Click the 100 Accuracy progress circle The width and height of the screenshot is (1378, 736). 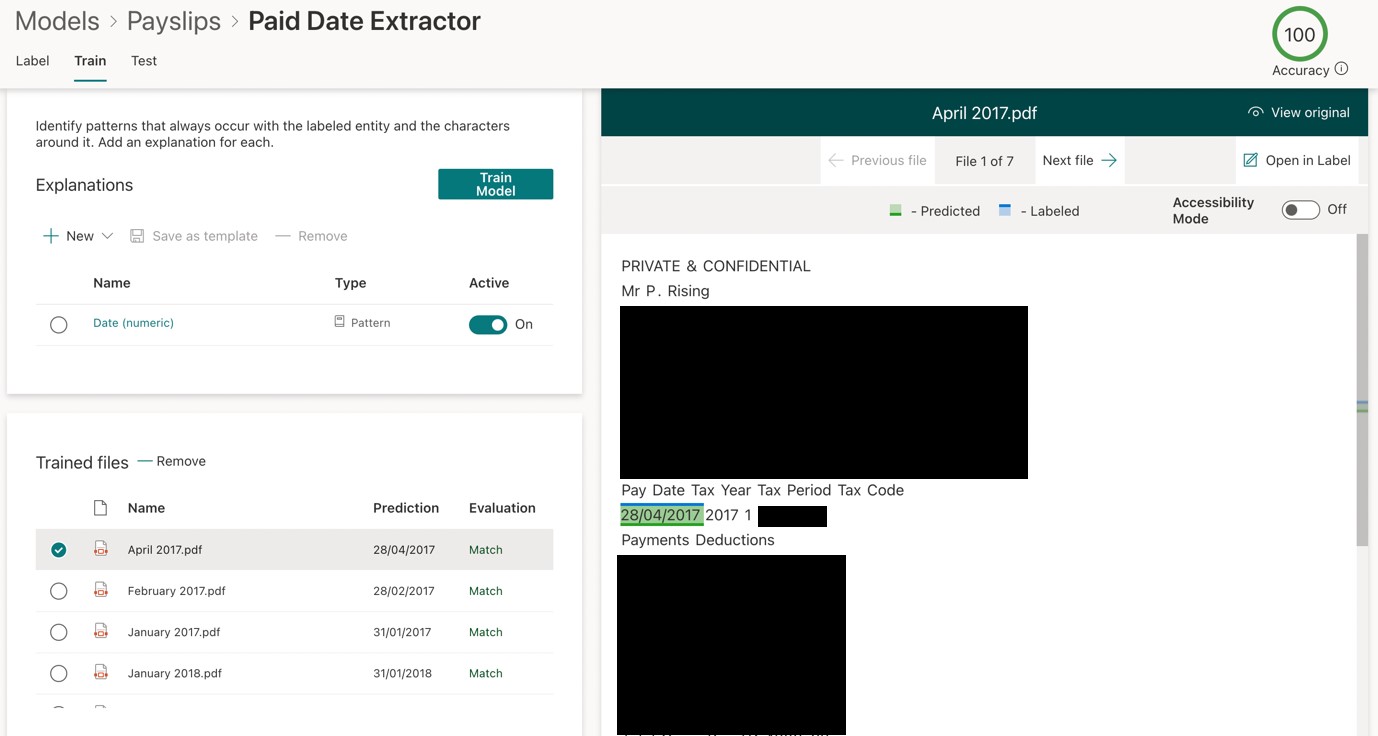click(x=1299, y=34)
